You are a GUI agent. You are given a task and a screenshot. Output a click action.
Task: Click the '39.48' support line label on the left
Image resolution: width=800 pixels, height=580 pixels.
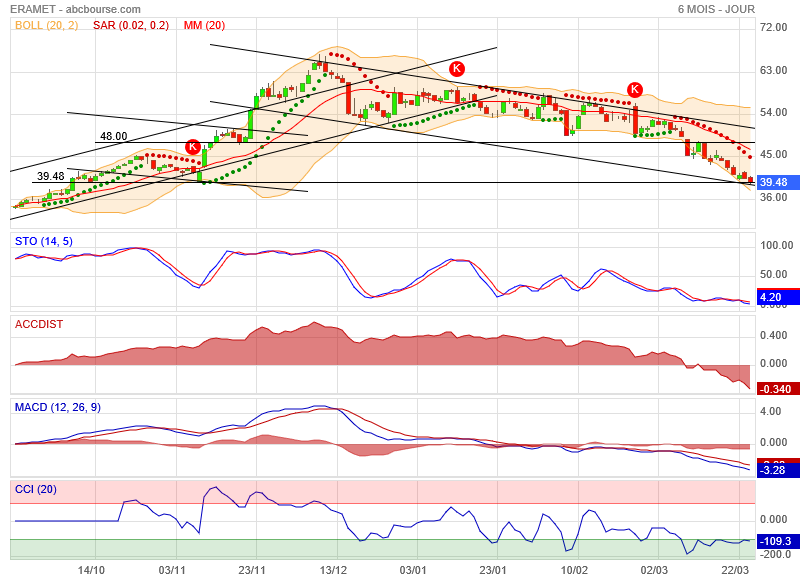pyautogui.click(x=51, y=176)
